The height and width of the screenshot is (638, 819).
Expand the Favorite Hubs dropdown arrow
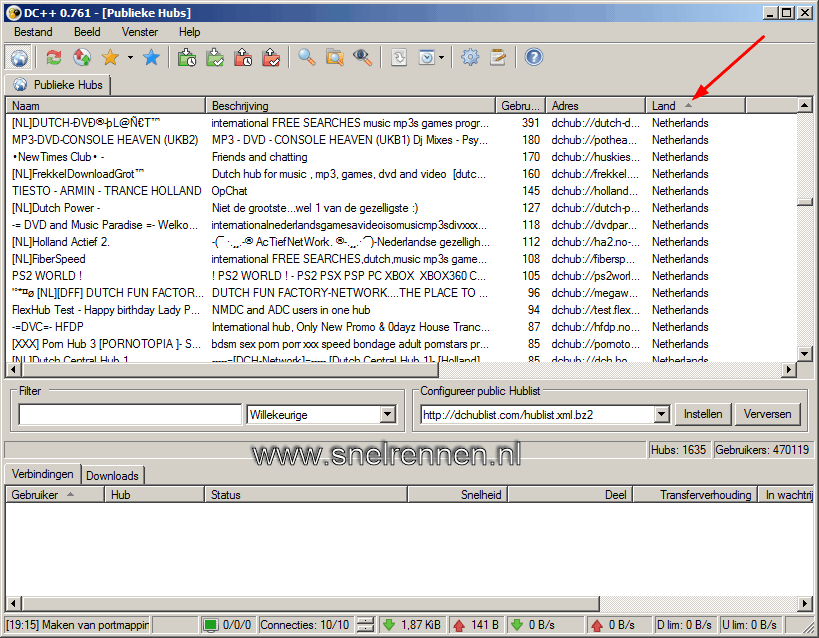pyautogui.click(x=130, y=57)
